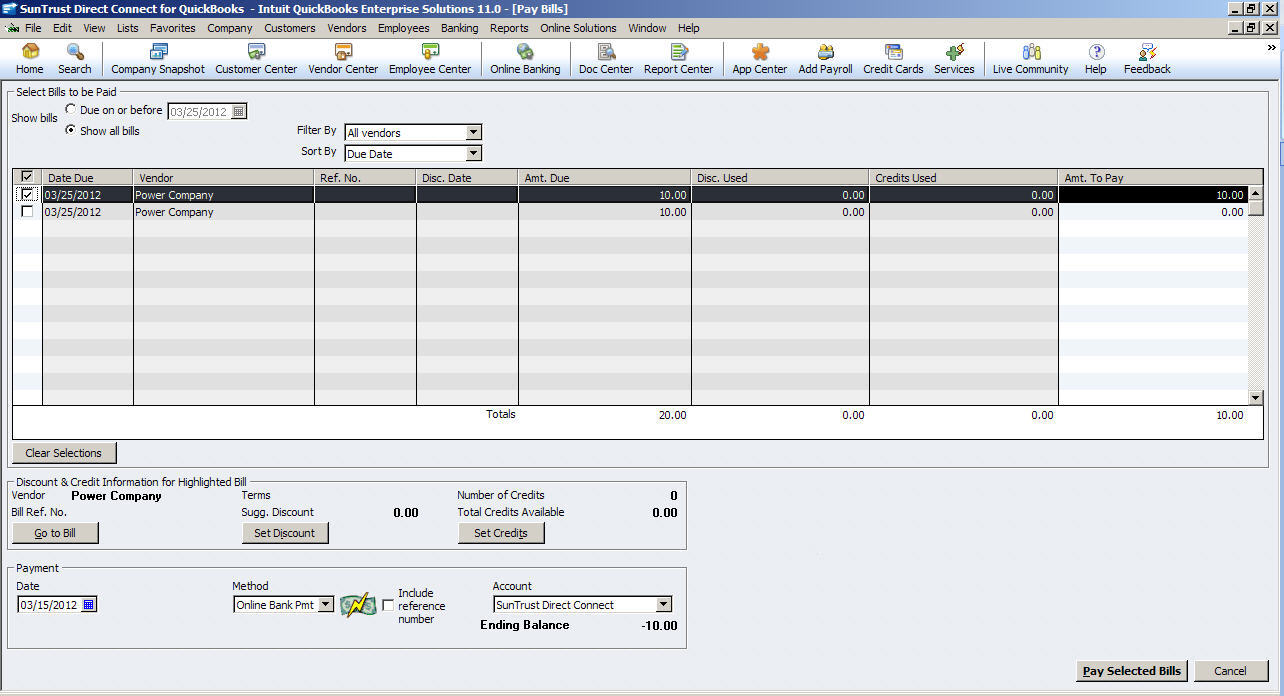The width and height of the screenshot is (1284, 696).
Task: Click the Add Payroll toolbar icon
Action: pyautogui.click(x=825, y=59)
